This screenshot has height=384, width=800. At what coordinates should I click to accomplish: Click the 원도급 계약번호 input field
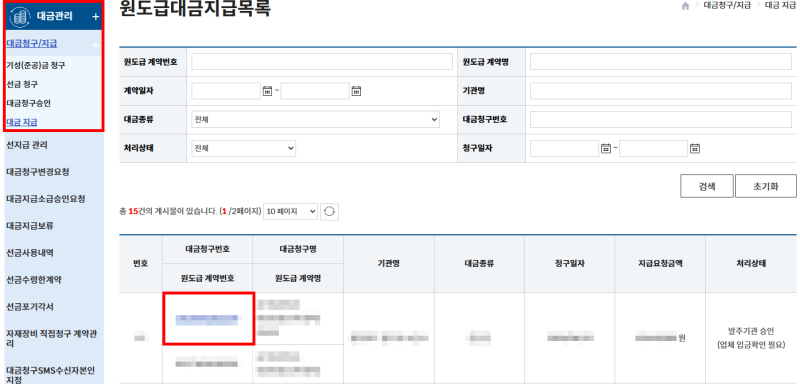coord(322,62)
